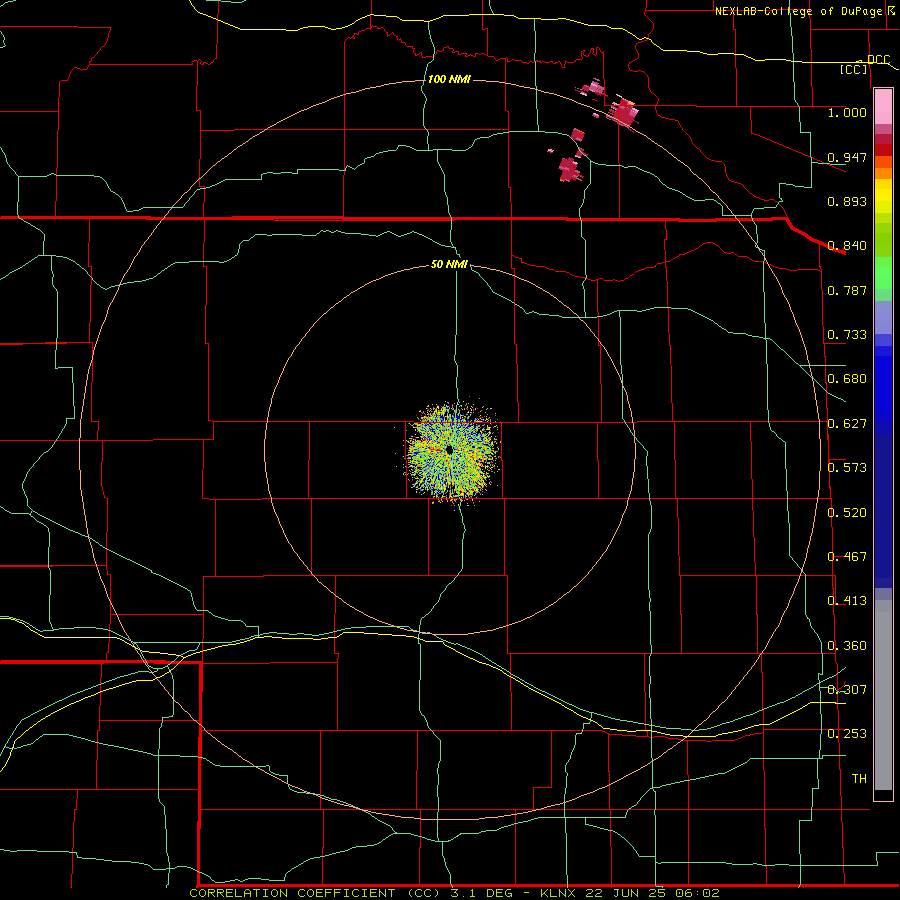900x900 pixels.
Task: Click the 0.413 scale value
Action: click(847, 601)
